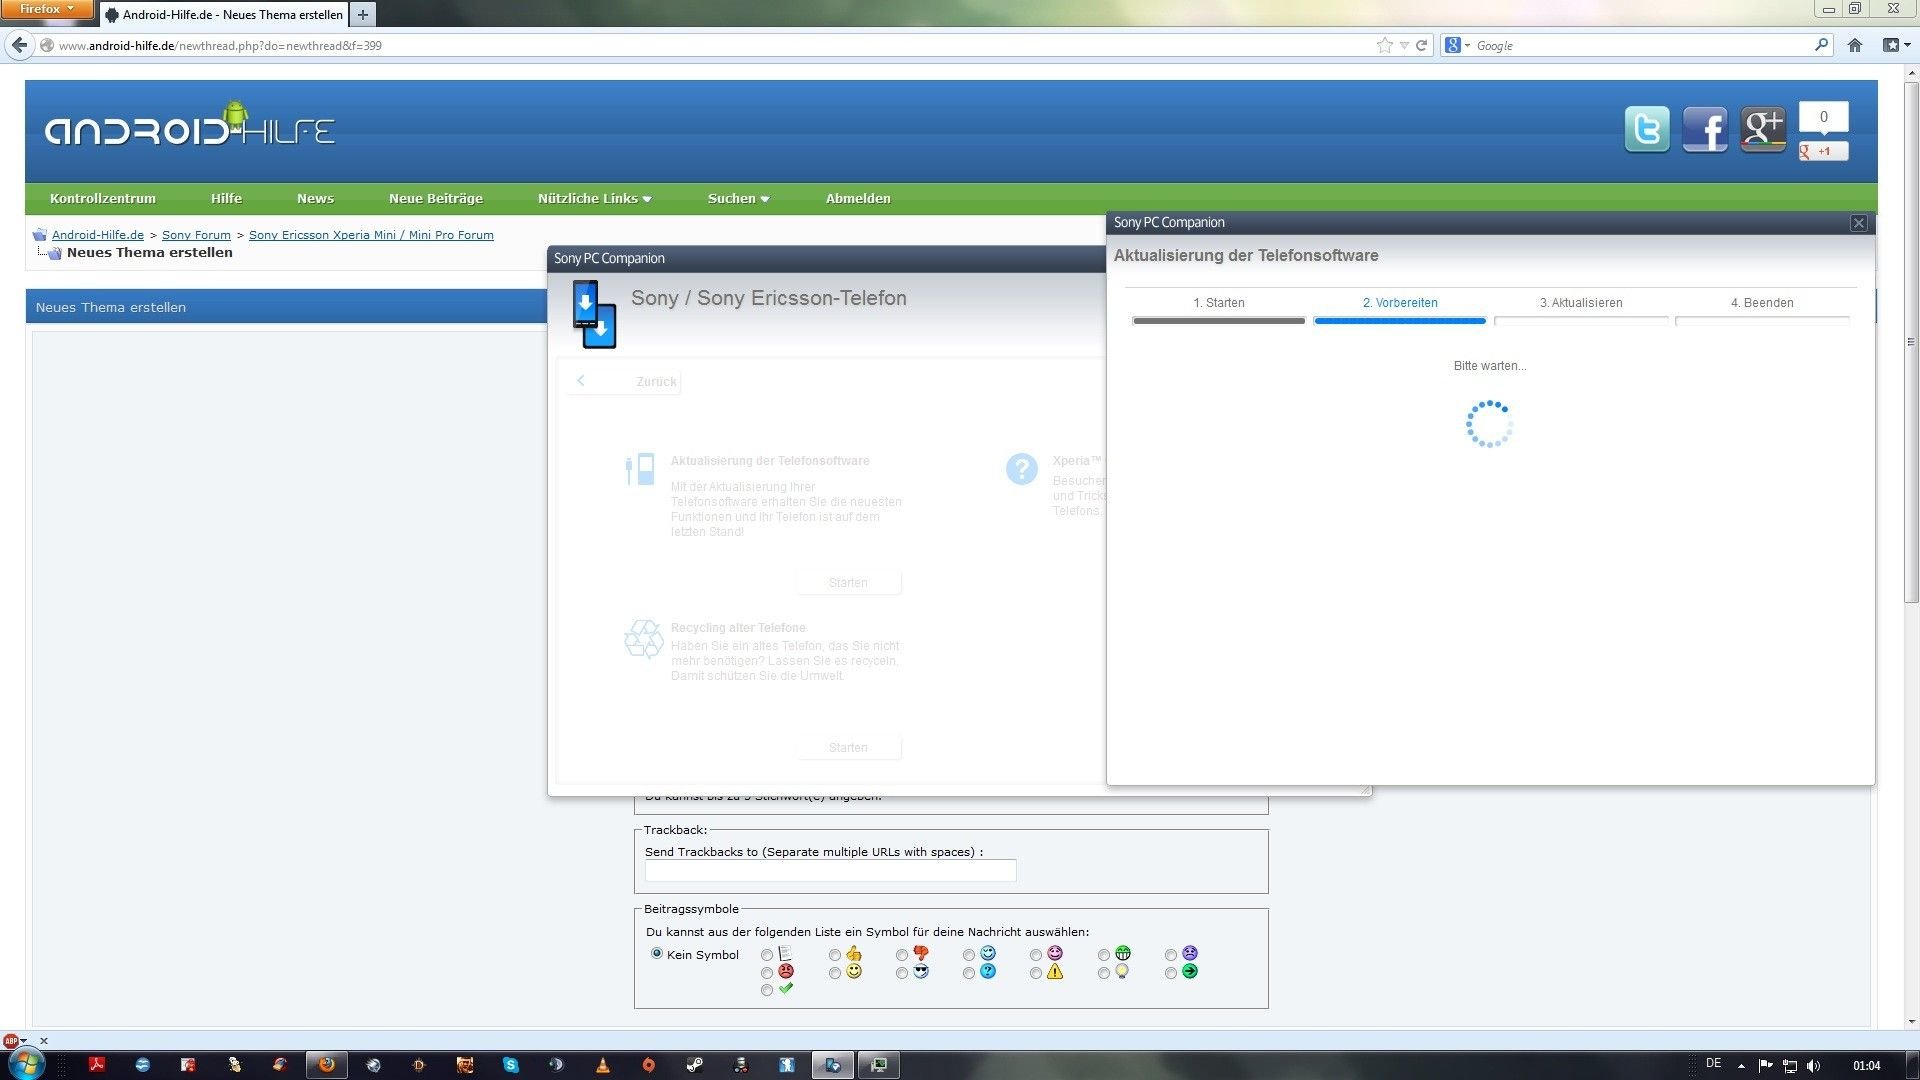Click the Android-Hilfe logo

coord(190,125)
